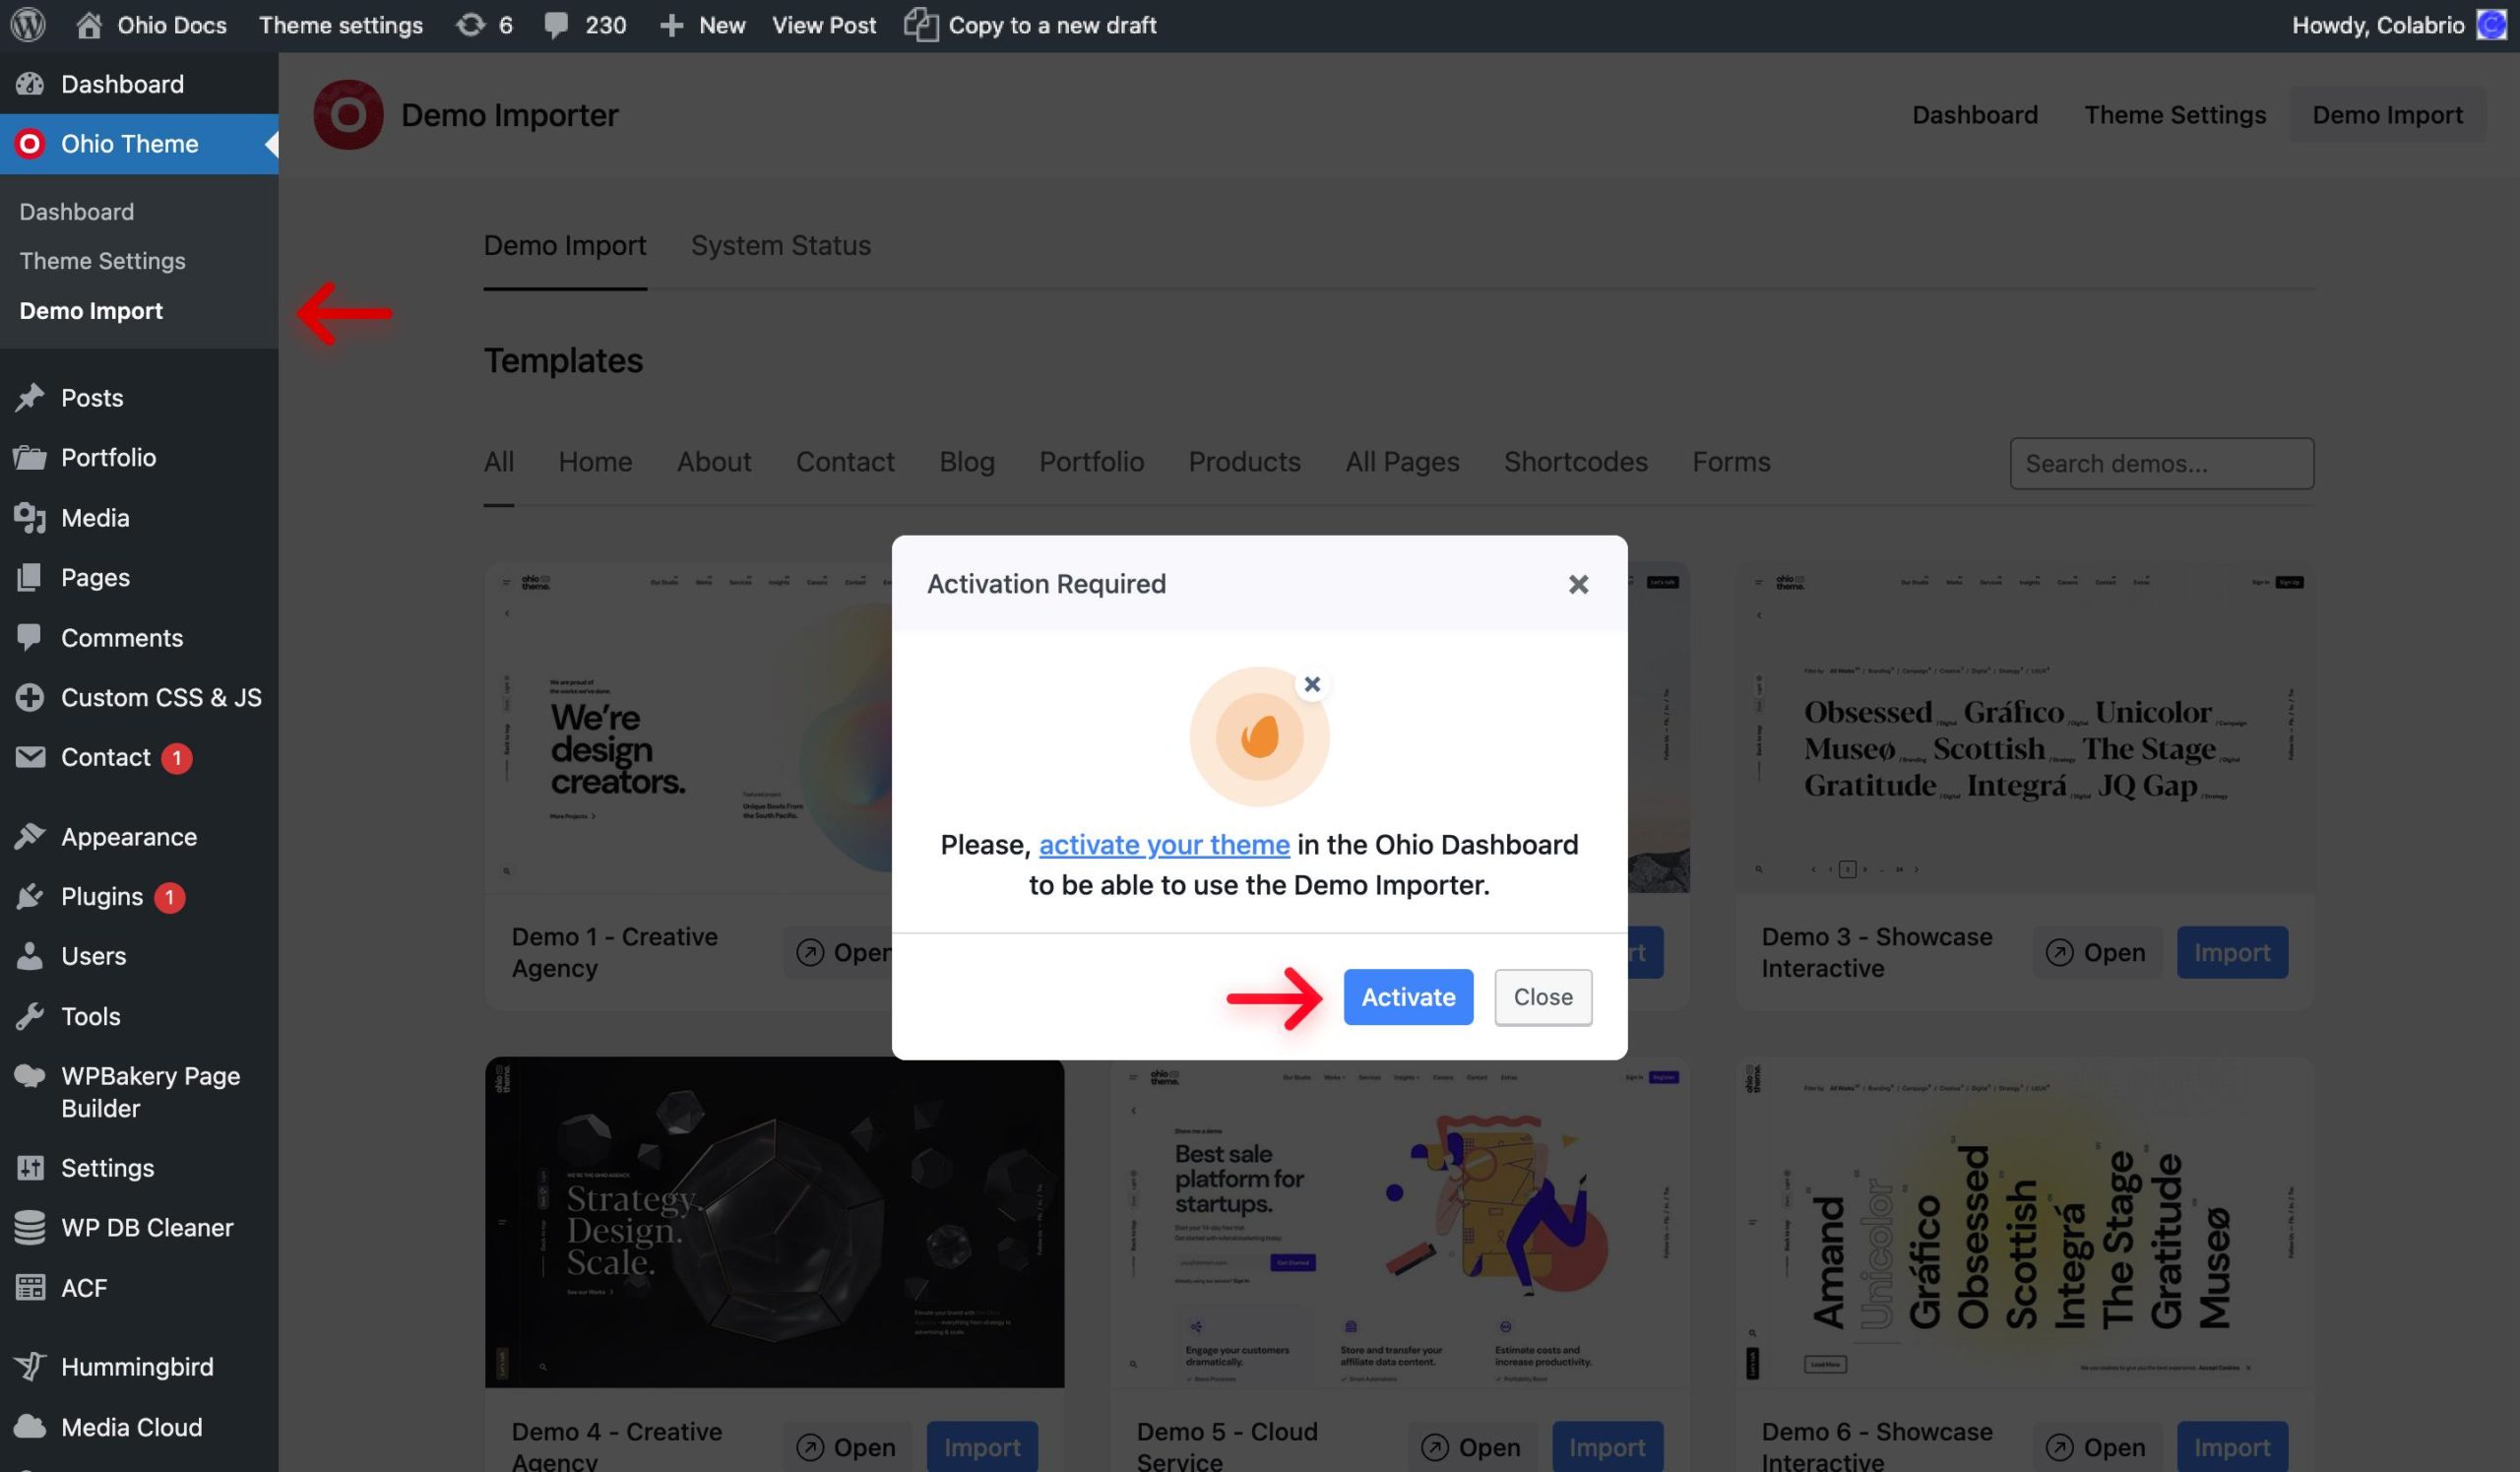Open Hummingbird in the sidebar

click(x=136, y=1367)
